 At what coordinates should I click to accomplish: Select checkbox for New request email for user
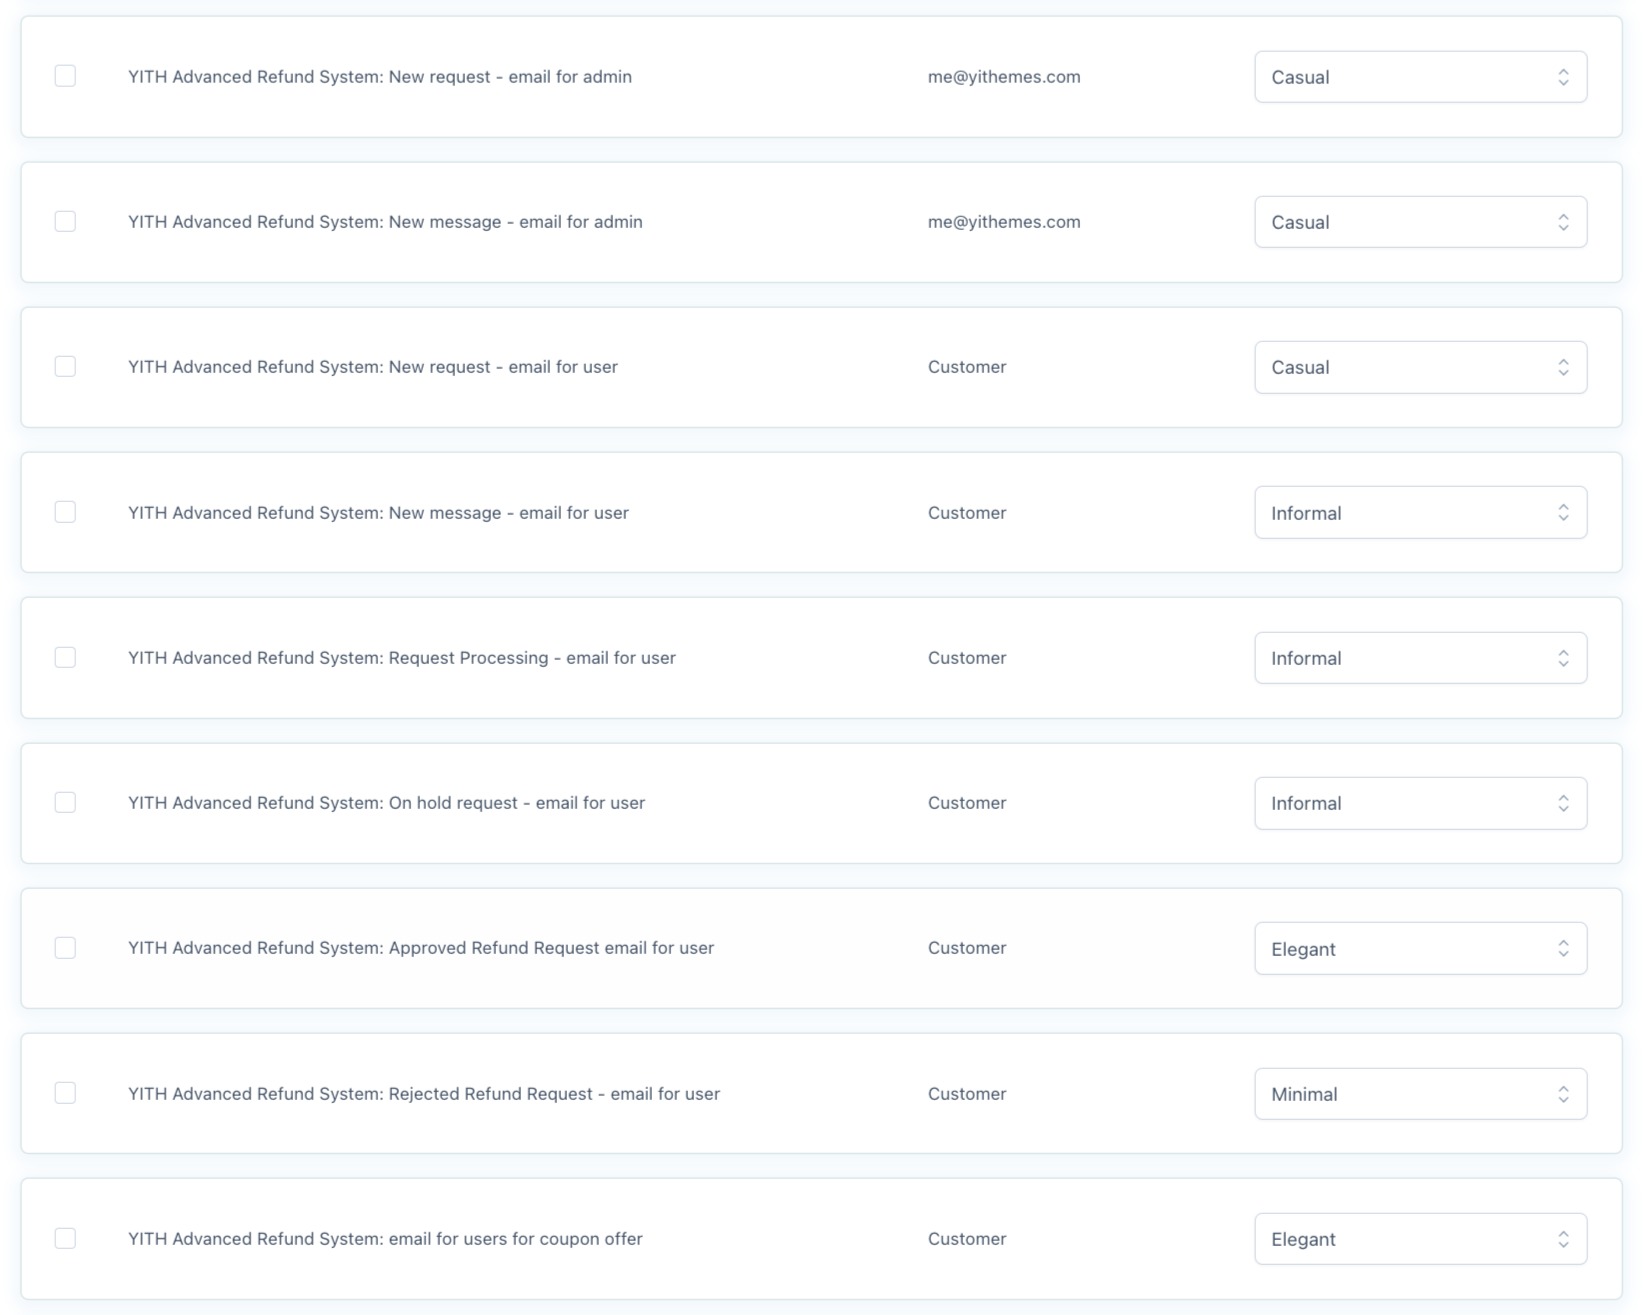pyautogui.click(x=65, y=366)
